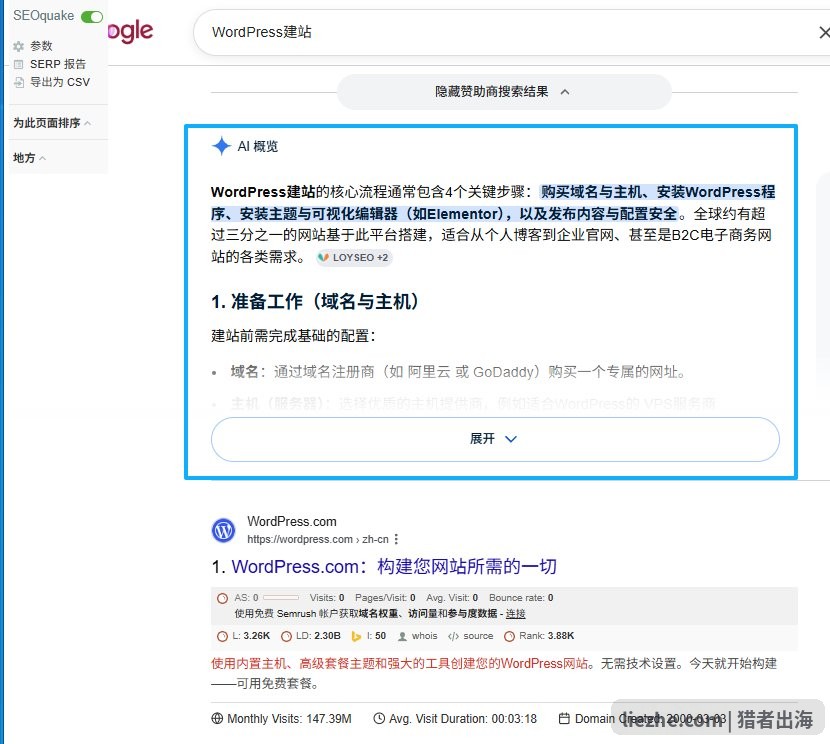This screenshot has height=744, width=830.
Task: View page source via source link
Action: [x=478, y=636]
